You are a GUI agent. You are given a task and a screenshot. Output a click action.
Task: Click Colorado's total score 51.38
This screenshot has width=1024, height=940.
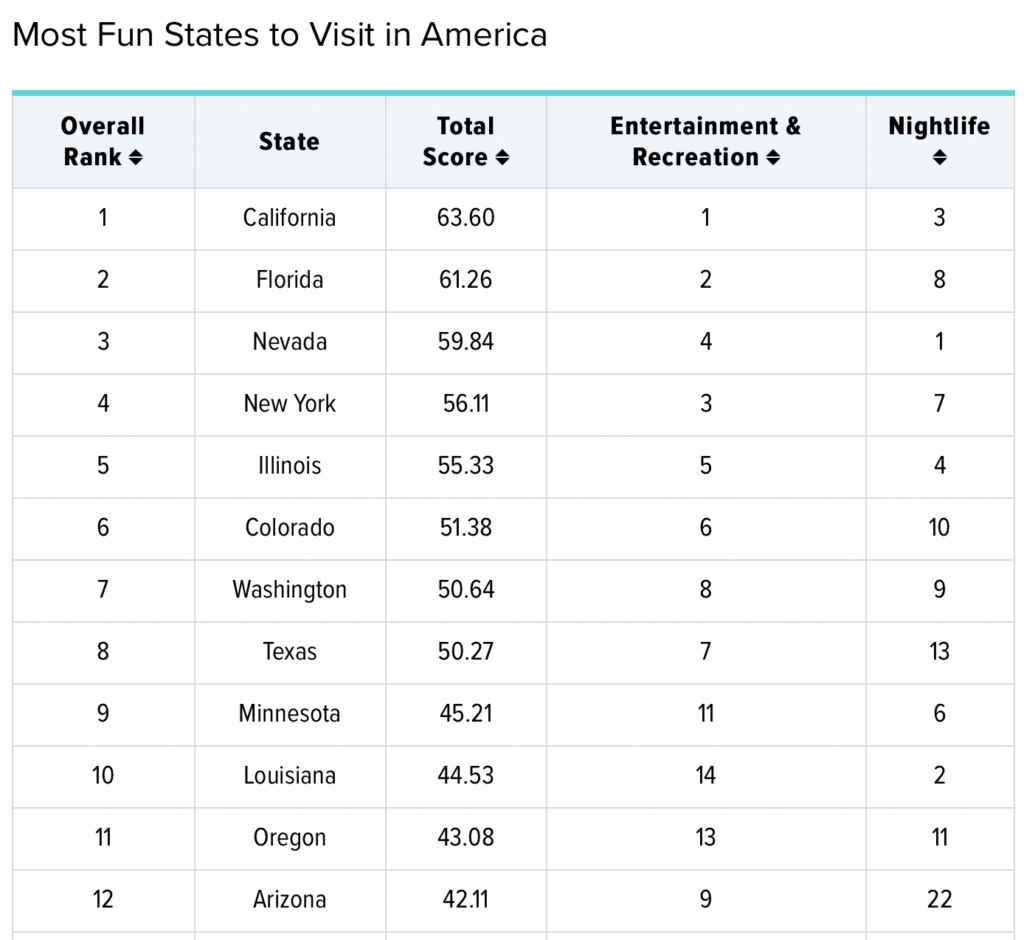pos(465,528)
